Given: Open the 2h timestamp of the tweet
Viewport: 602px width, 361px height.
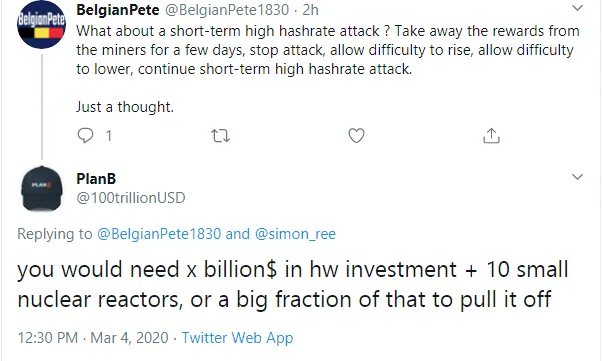Looking at the screenshot, I should 311,10.
